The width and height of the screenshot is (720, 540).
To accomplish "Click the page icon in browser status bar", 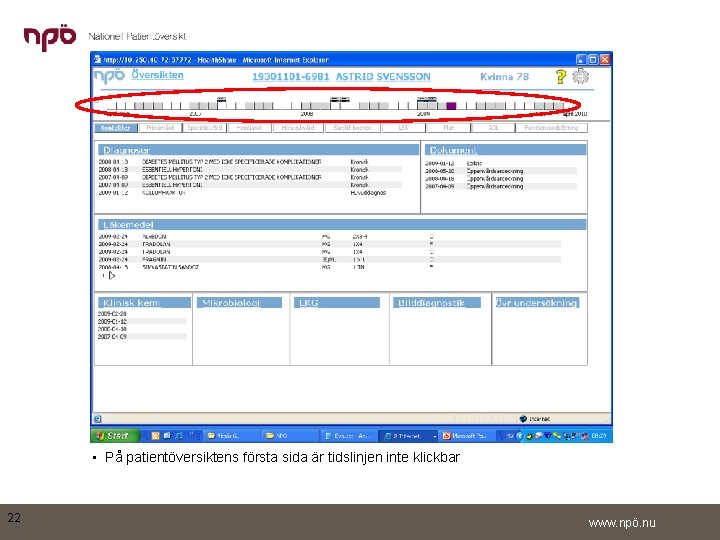I will (x=97, y=418).
